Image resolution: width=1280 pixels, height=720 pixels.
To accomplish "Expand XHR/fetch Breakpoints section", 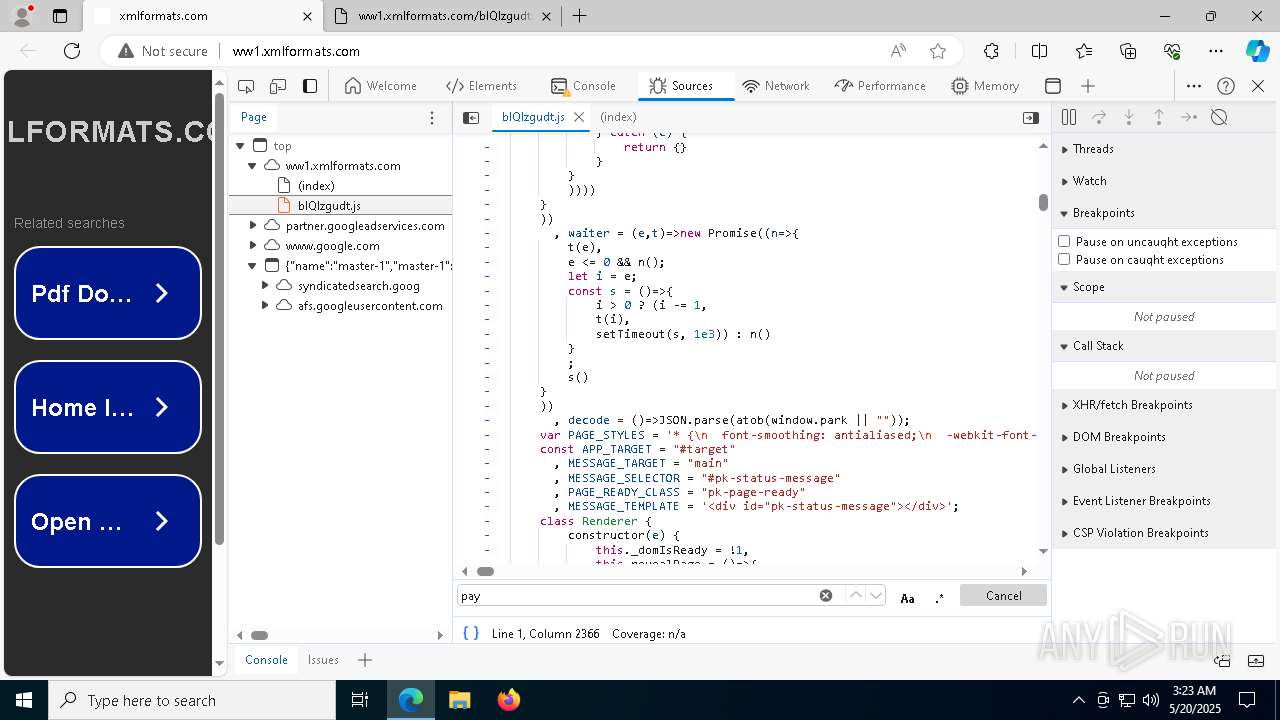I will tap(1164, 405).
